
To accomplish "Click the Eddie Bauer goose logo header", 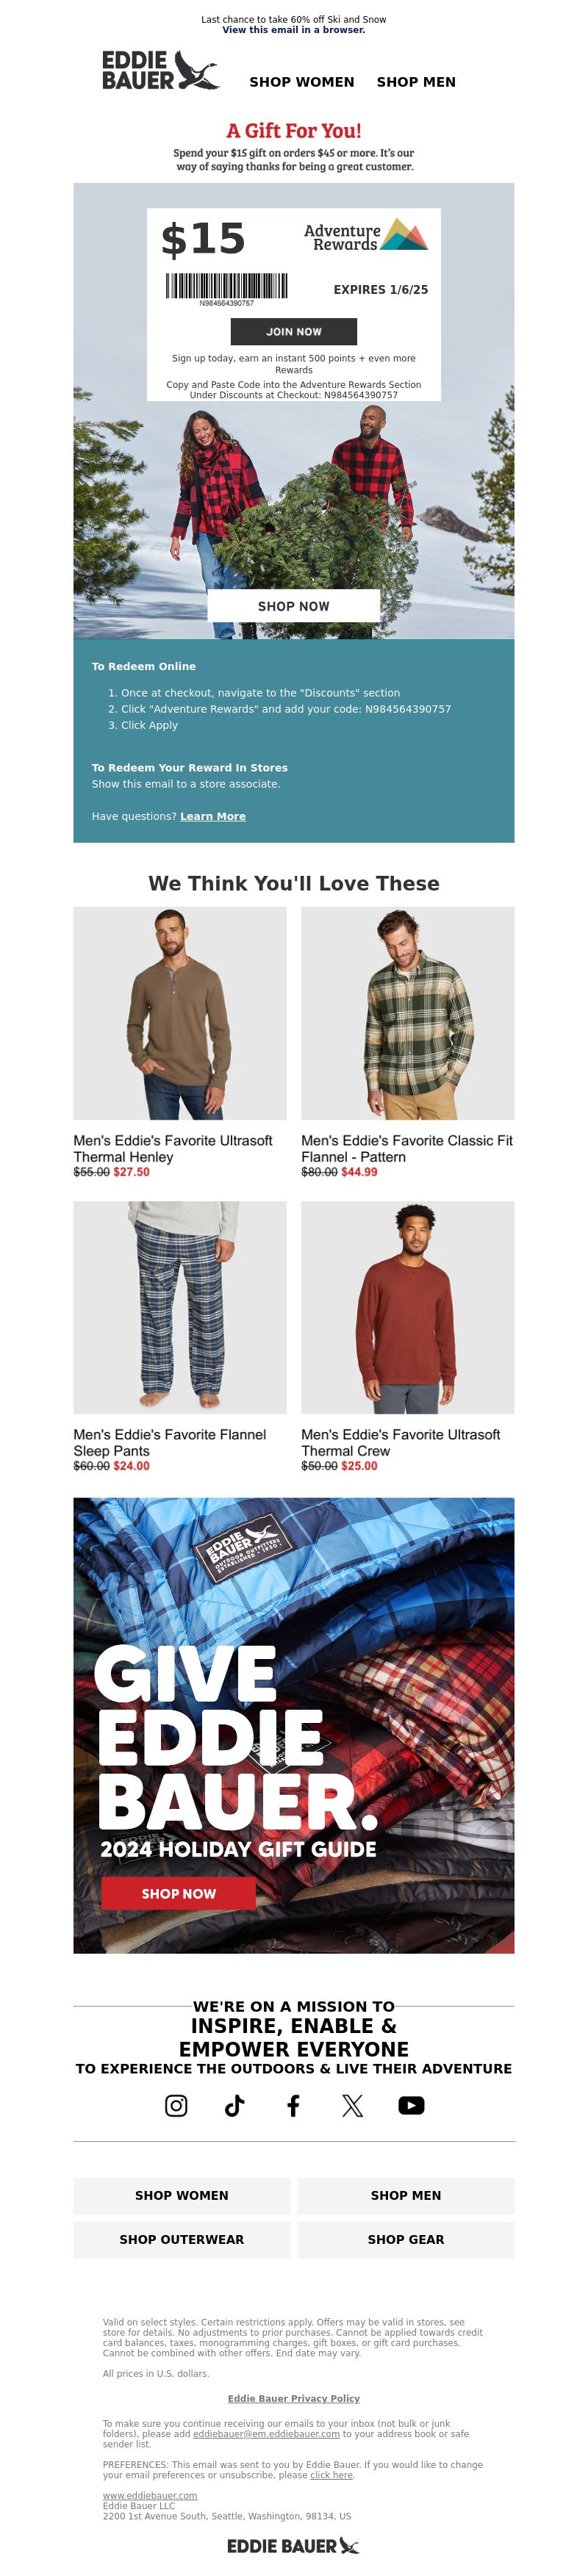I will [161, 70].
